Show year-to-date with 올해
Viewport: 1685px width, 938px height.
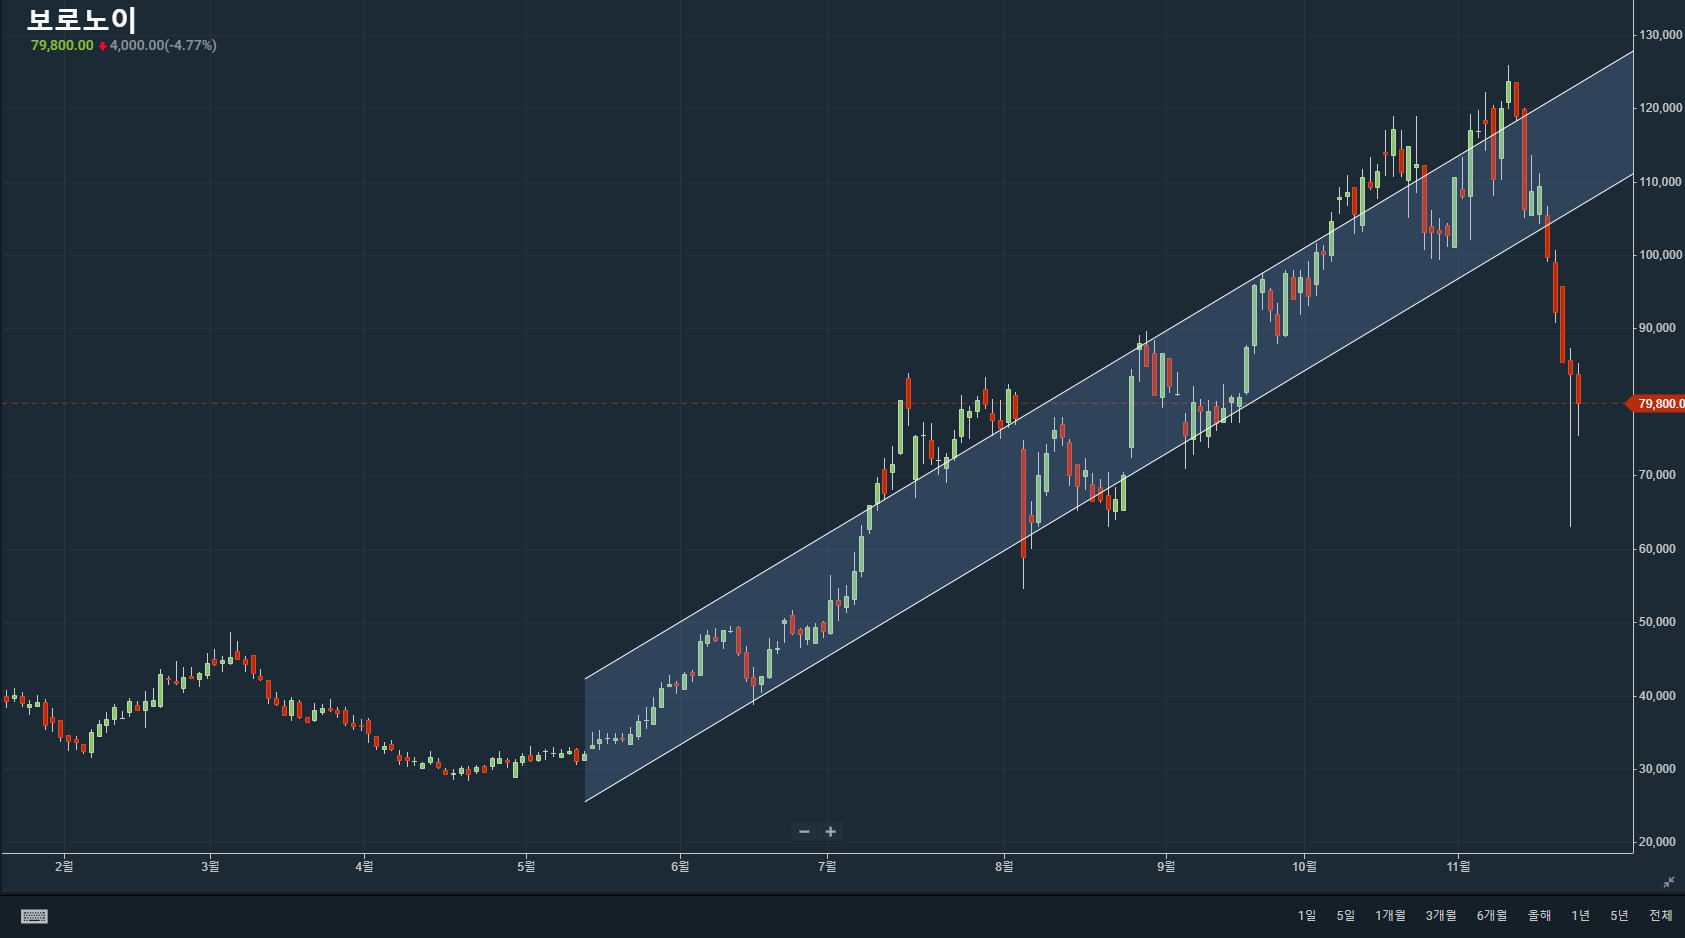(1538, 916)
